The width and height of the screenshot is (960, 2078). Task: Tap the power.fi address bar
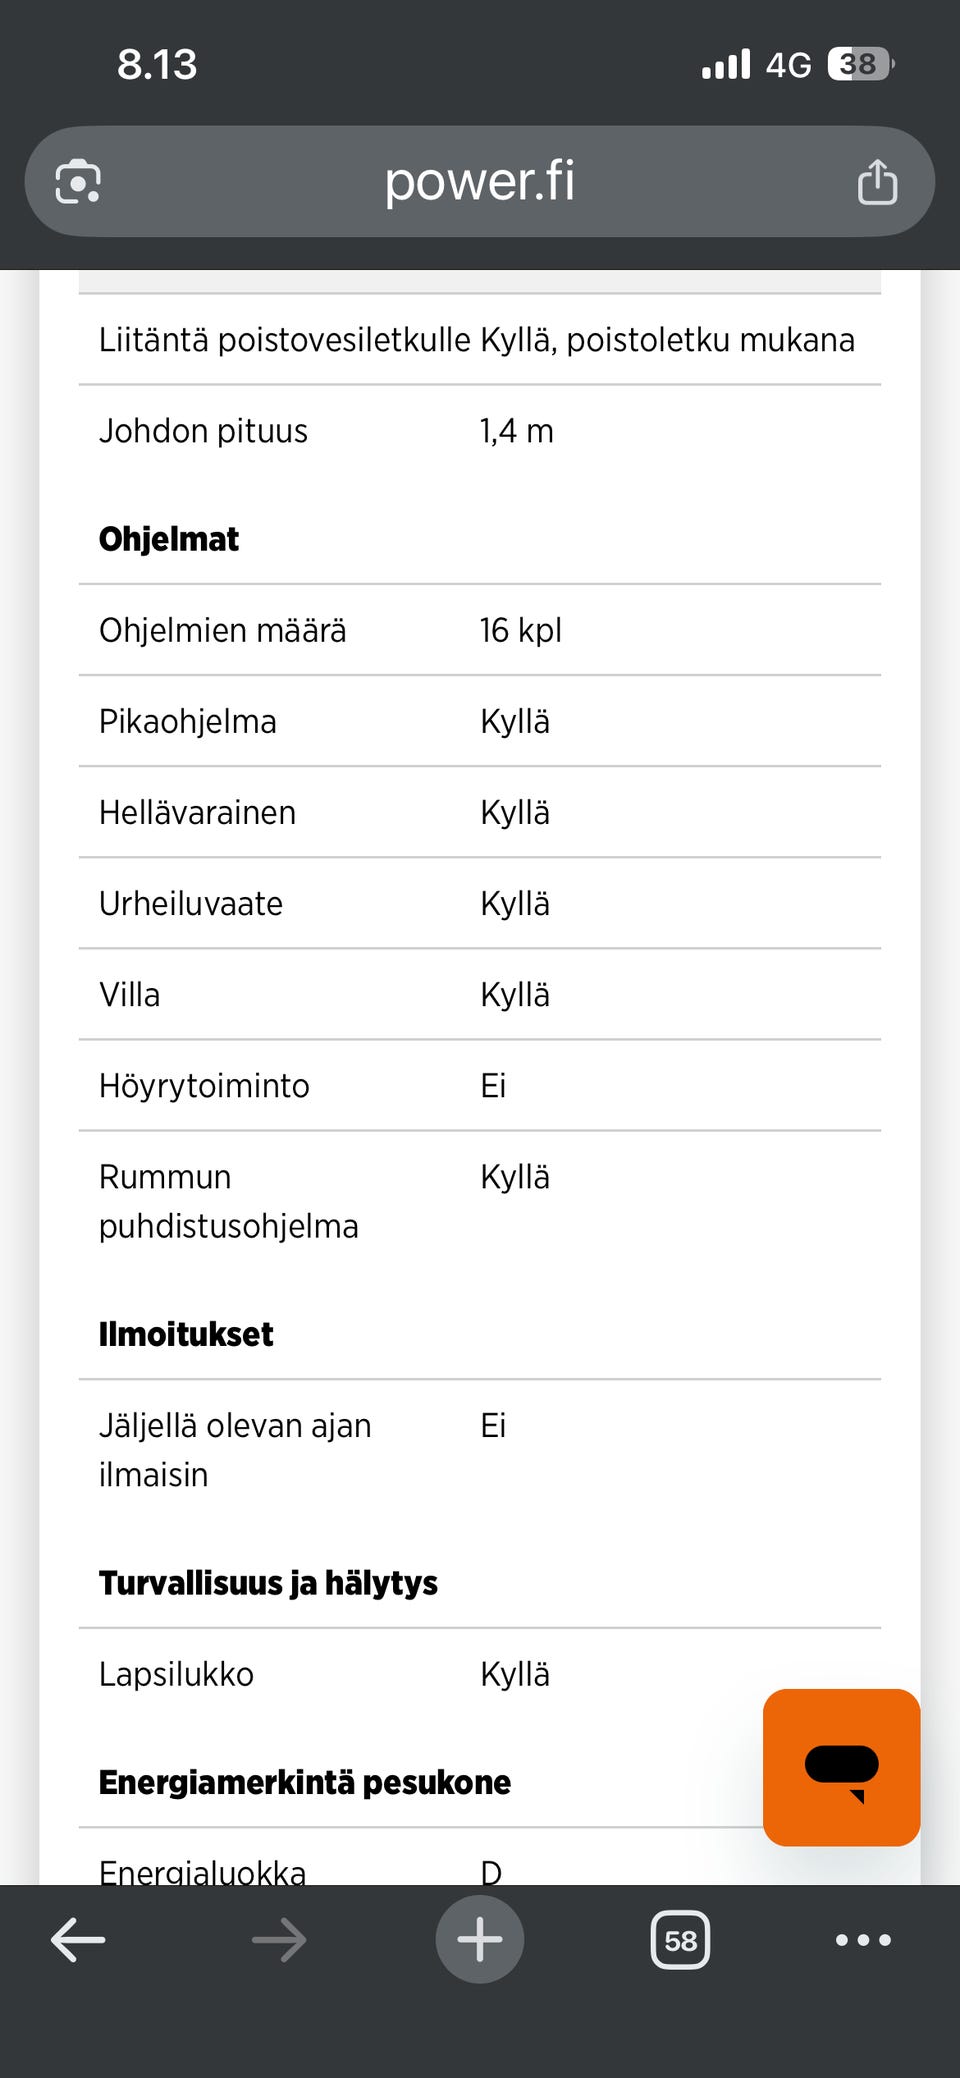[479, 181]
